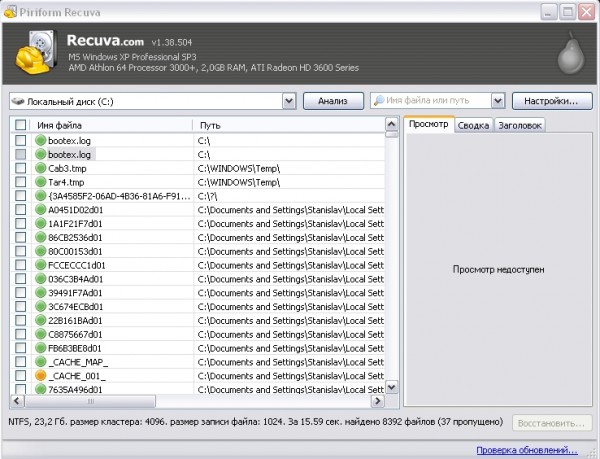Toggle the select-all checkbox in header
The height and width of the screenshot is (459, 600).
20,125
